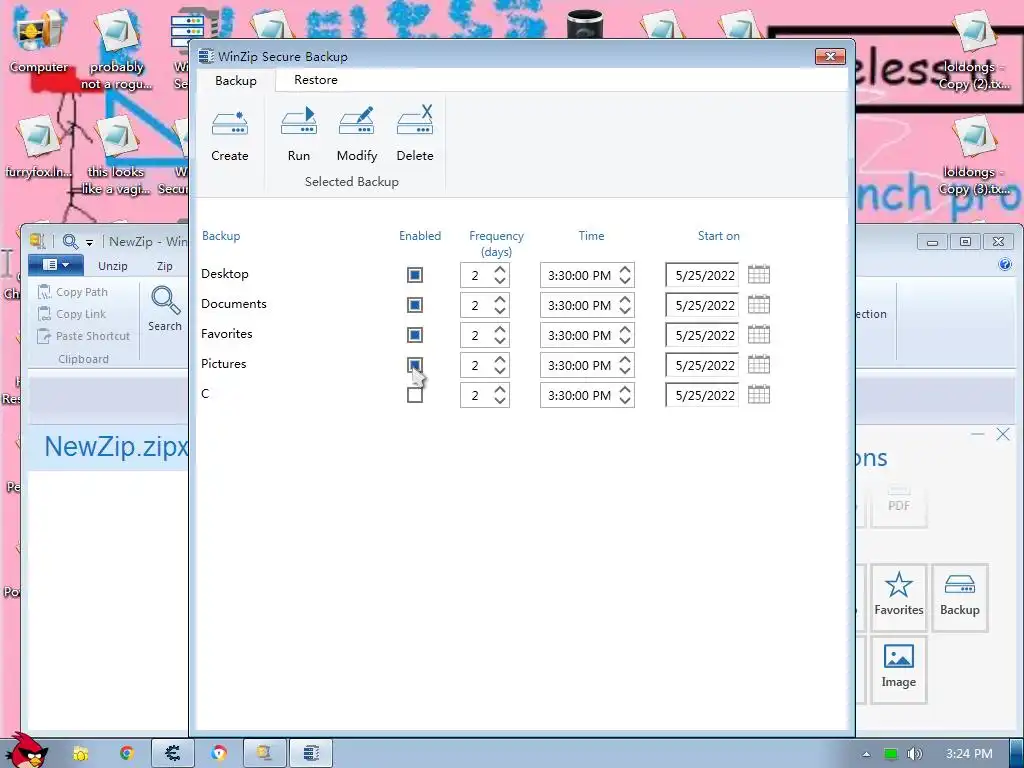The height and width of the screenshot is (768, 1024).
Task: Open calendar picker for Favorites backup
Action: (759, 335)
